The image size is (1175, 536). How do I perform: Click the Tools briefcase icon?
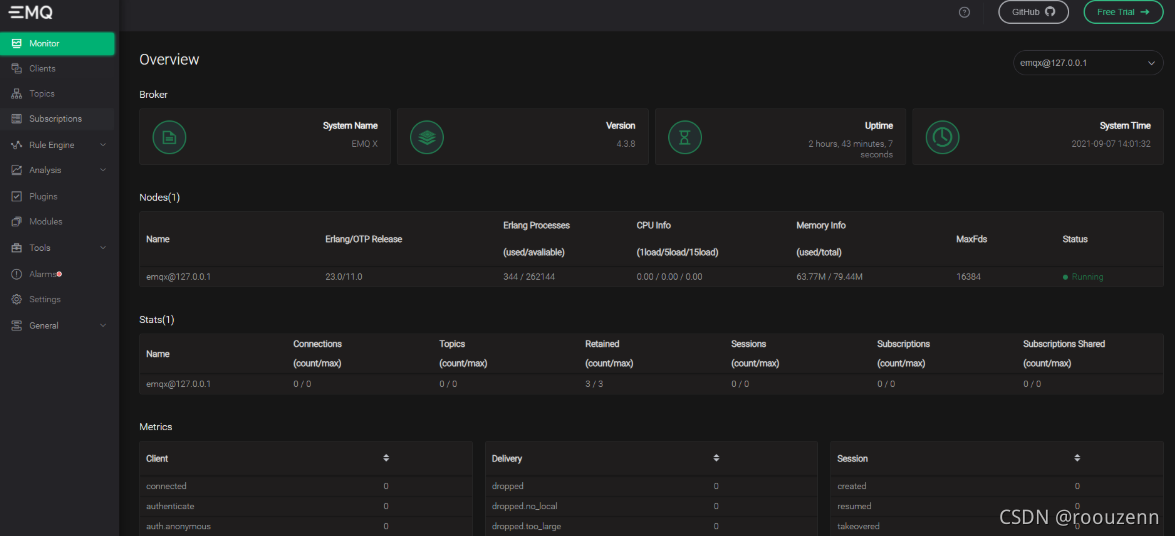coord(16,247)
